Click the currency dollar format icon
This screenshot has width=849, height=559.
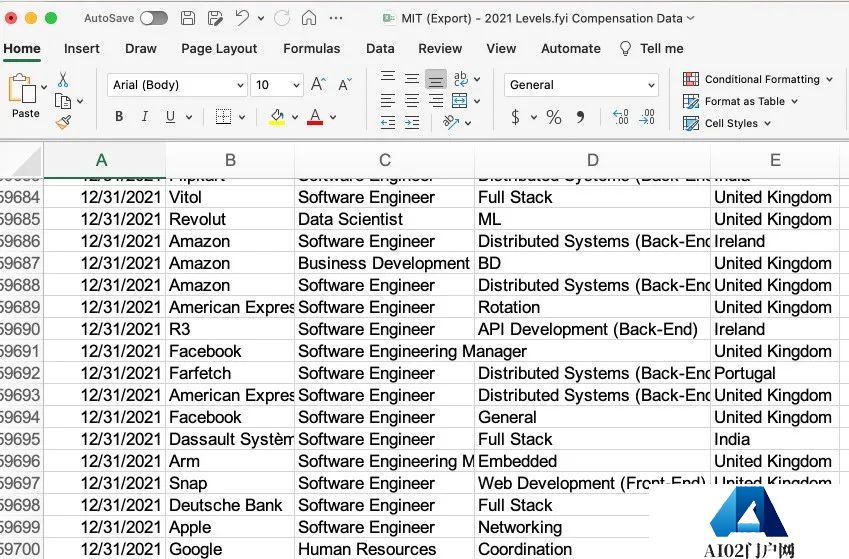coord(515,117)
